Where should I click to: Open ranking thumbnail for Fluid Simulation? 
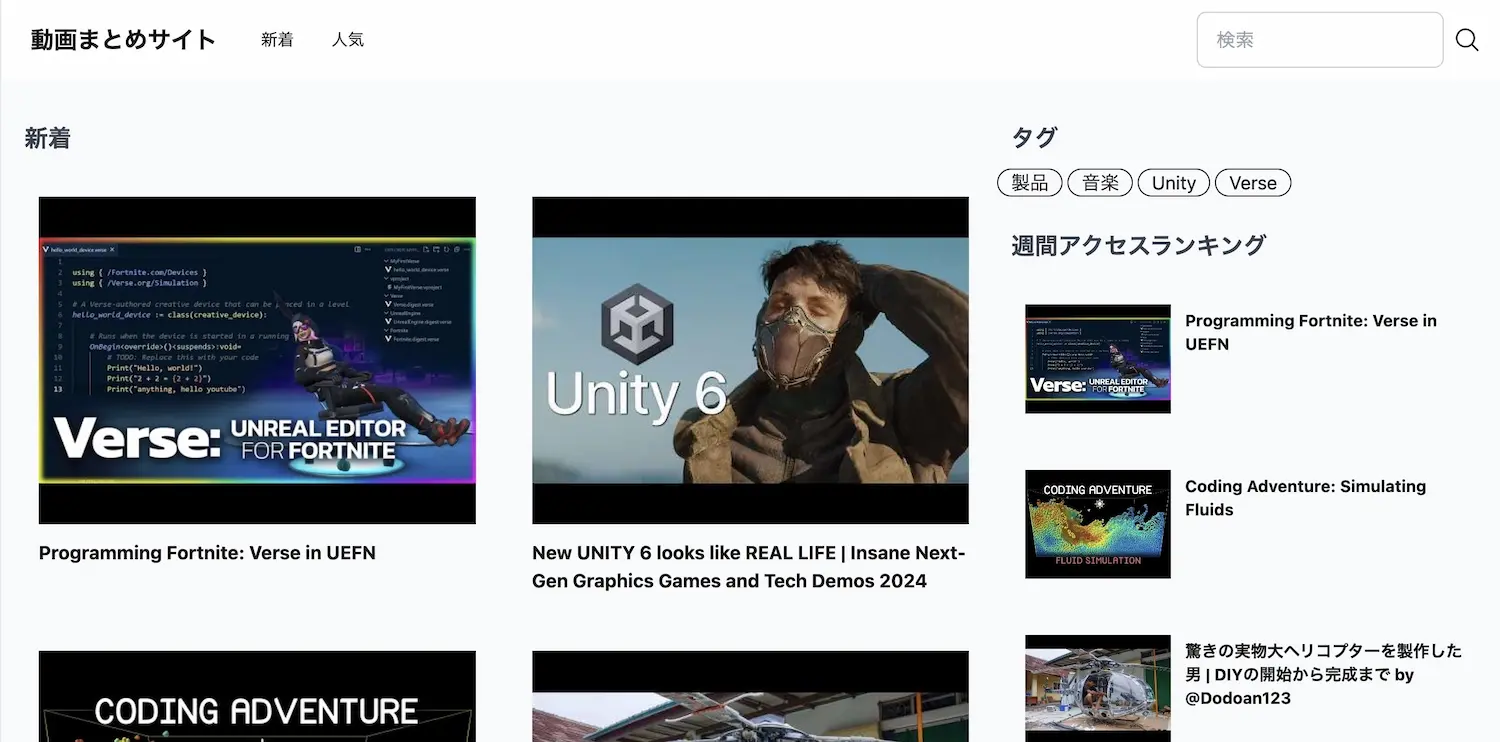pos(1098,524)
